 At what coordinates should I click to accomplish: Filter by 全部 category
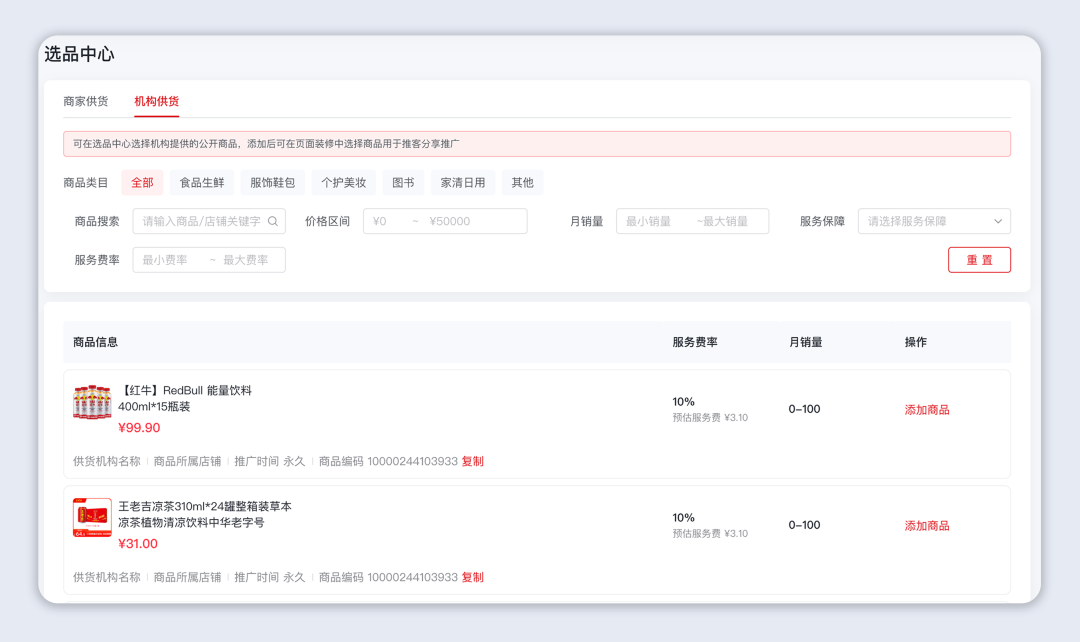pyautogui.click(x=142, y=183)
